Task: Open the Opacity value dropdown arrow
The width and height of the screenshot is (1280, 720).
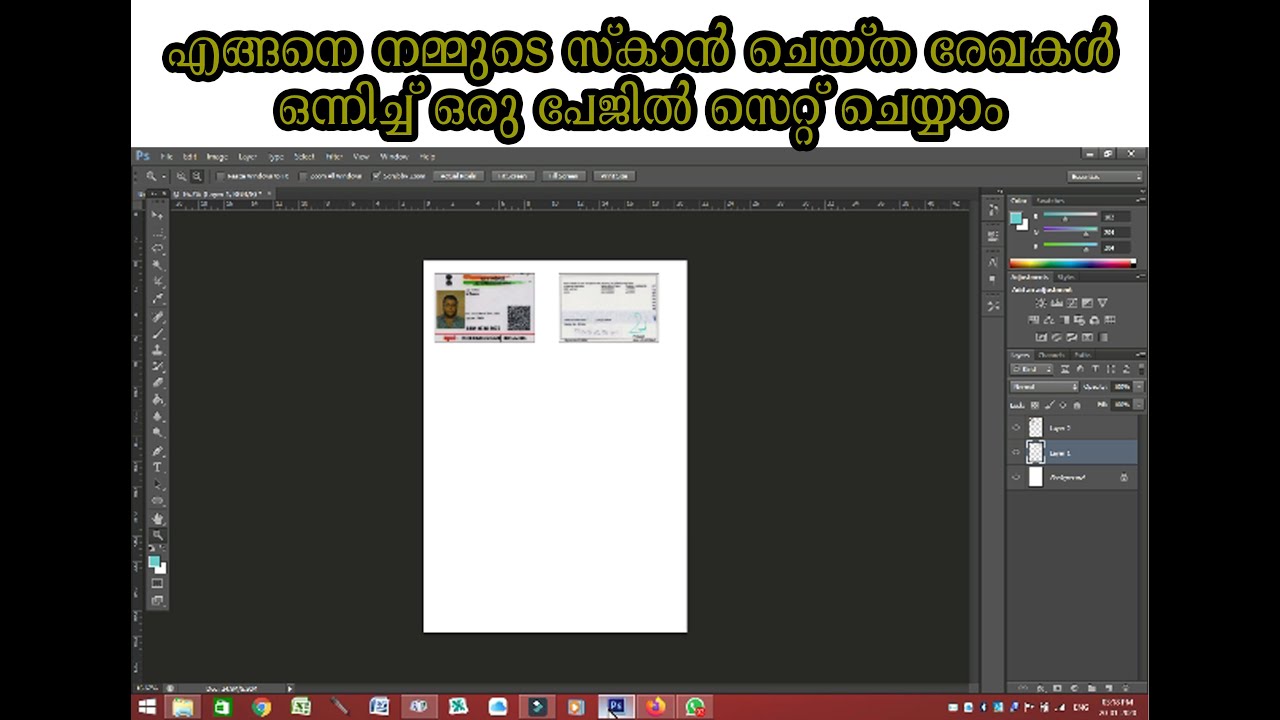Action: [1139, 387]
